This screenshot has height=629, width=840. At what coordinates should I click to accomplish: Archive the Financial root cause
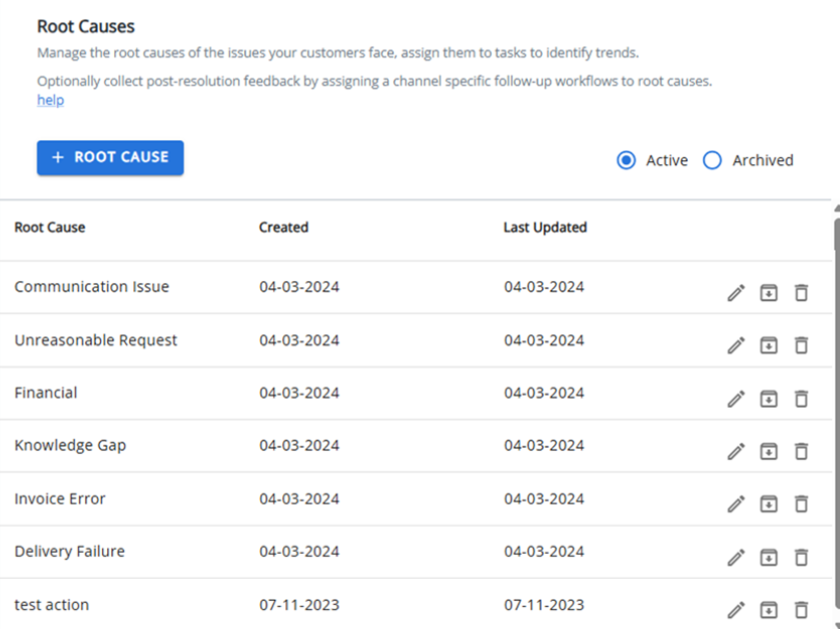click(769, 399)
